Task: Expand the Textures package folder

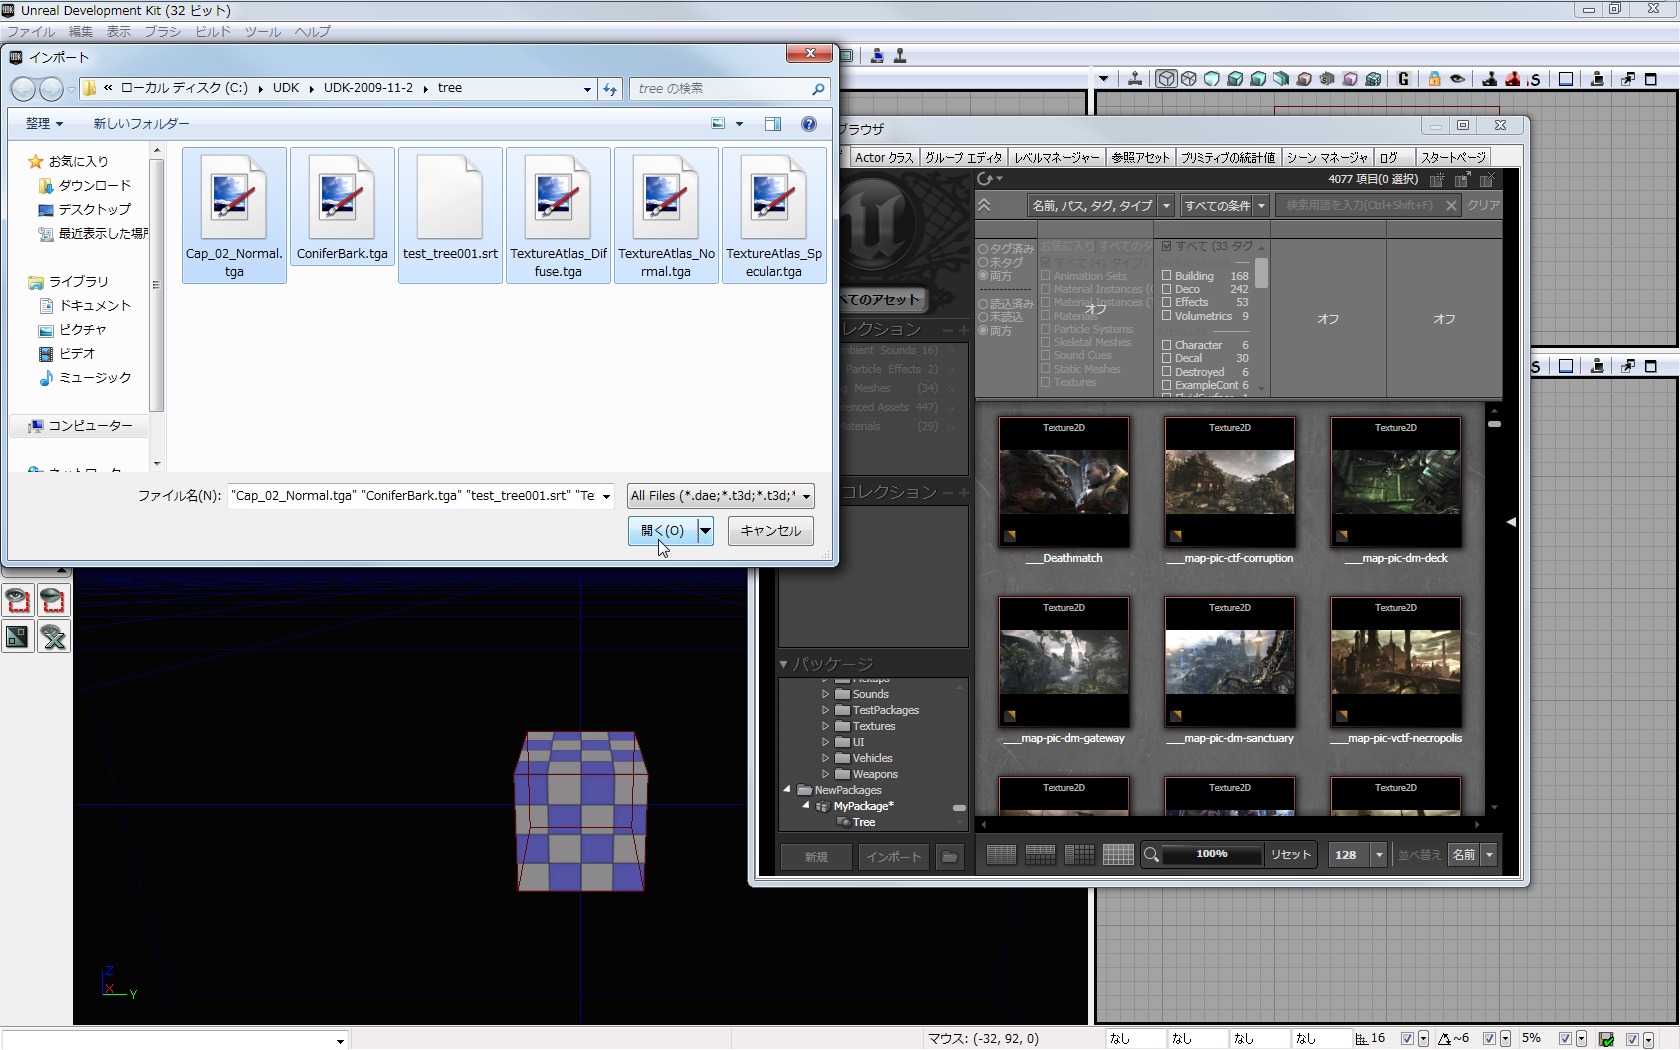Action: [825, 726]
